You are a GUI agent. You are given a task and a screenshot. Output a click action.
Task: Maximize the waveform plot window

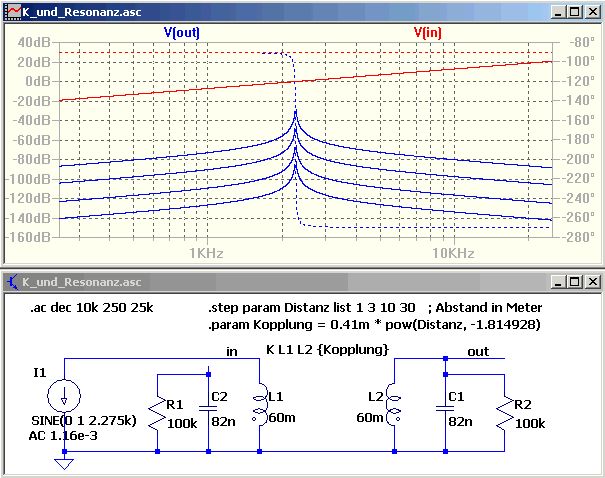click(575, 12)
